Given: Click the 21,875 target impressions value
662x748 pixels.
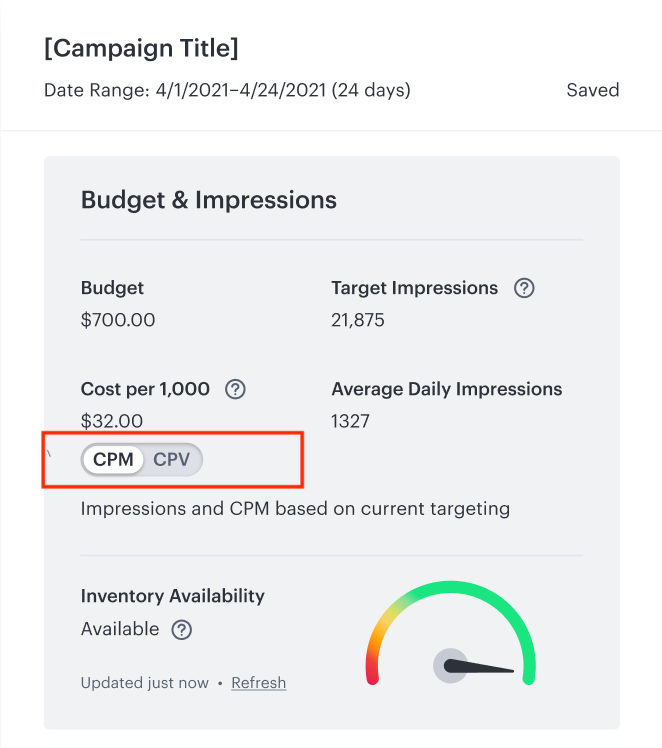Looking at the screenshot, I should [x=358, y=320].
